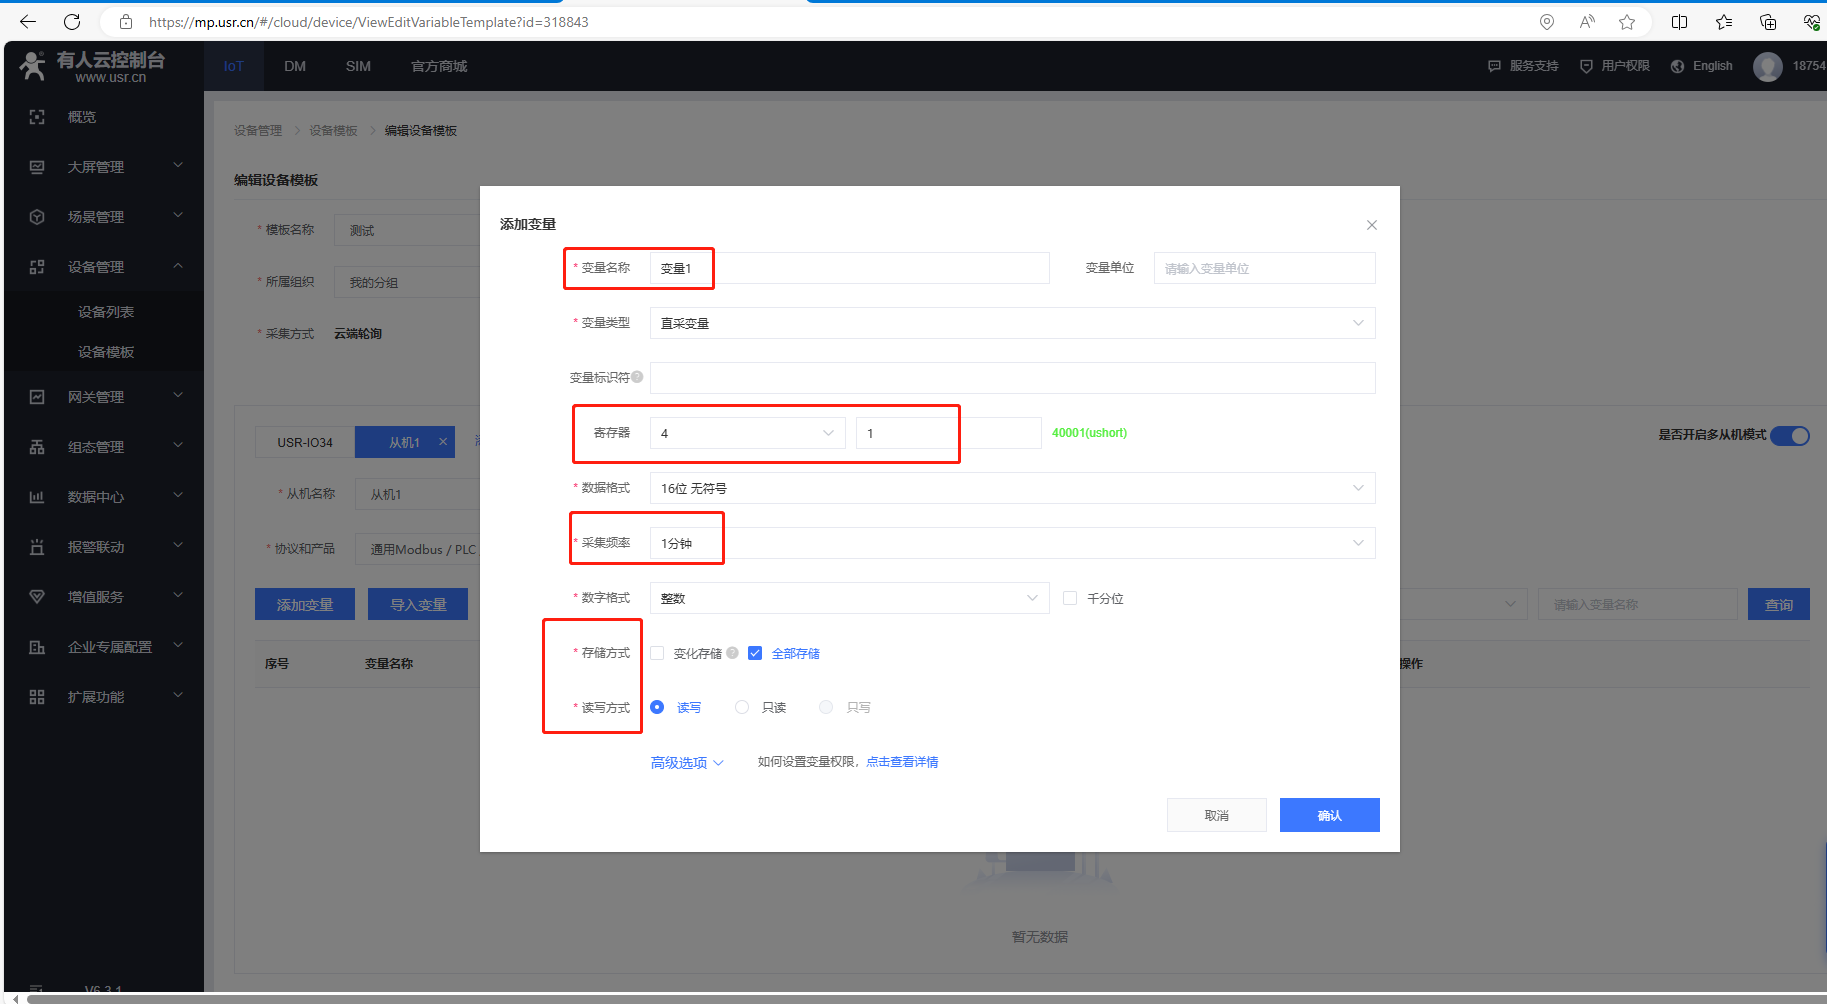This screenshot has height=1004, width=1827.
Task: Click the favorites star icon in address bar
Action: (1627, 22)
